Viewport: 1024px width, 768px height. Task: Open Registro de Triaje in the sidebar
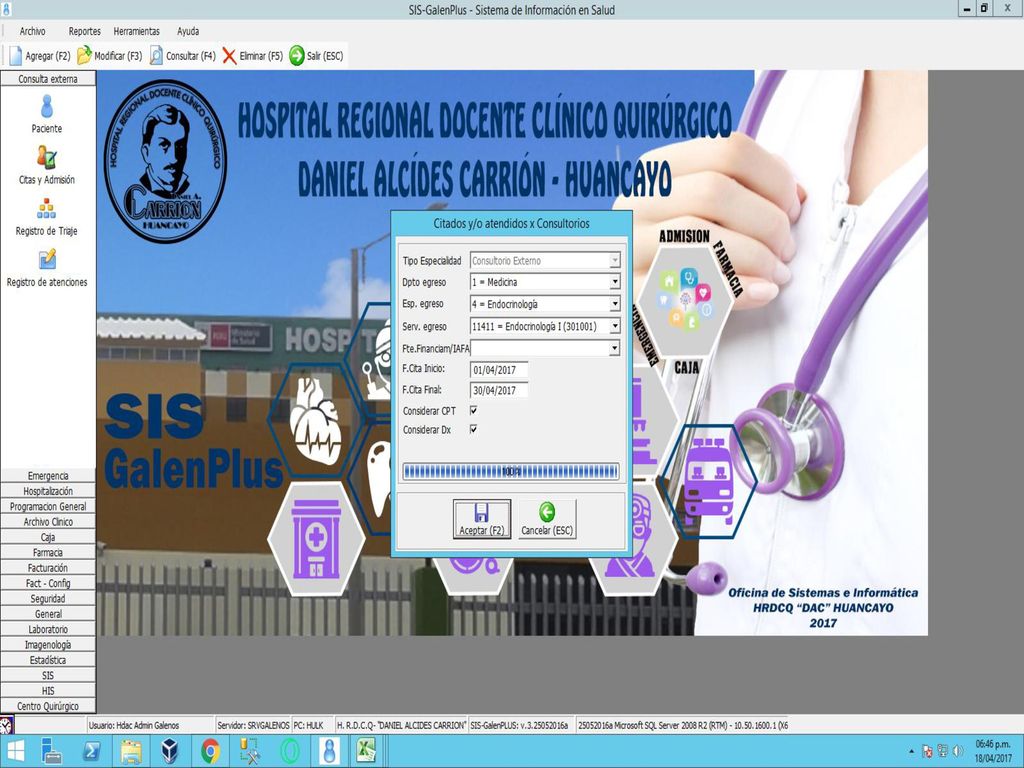click(47, 217)
